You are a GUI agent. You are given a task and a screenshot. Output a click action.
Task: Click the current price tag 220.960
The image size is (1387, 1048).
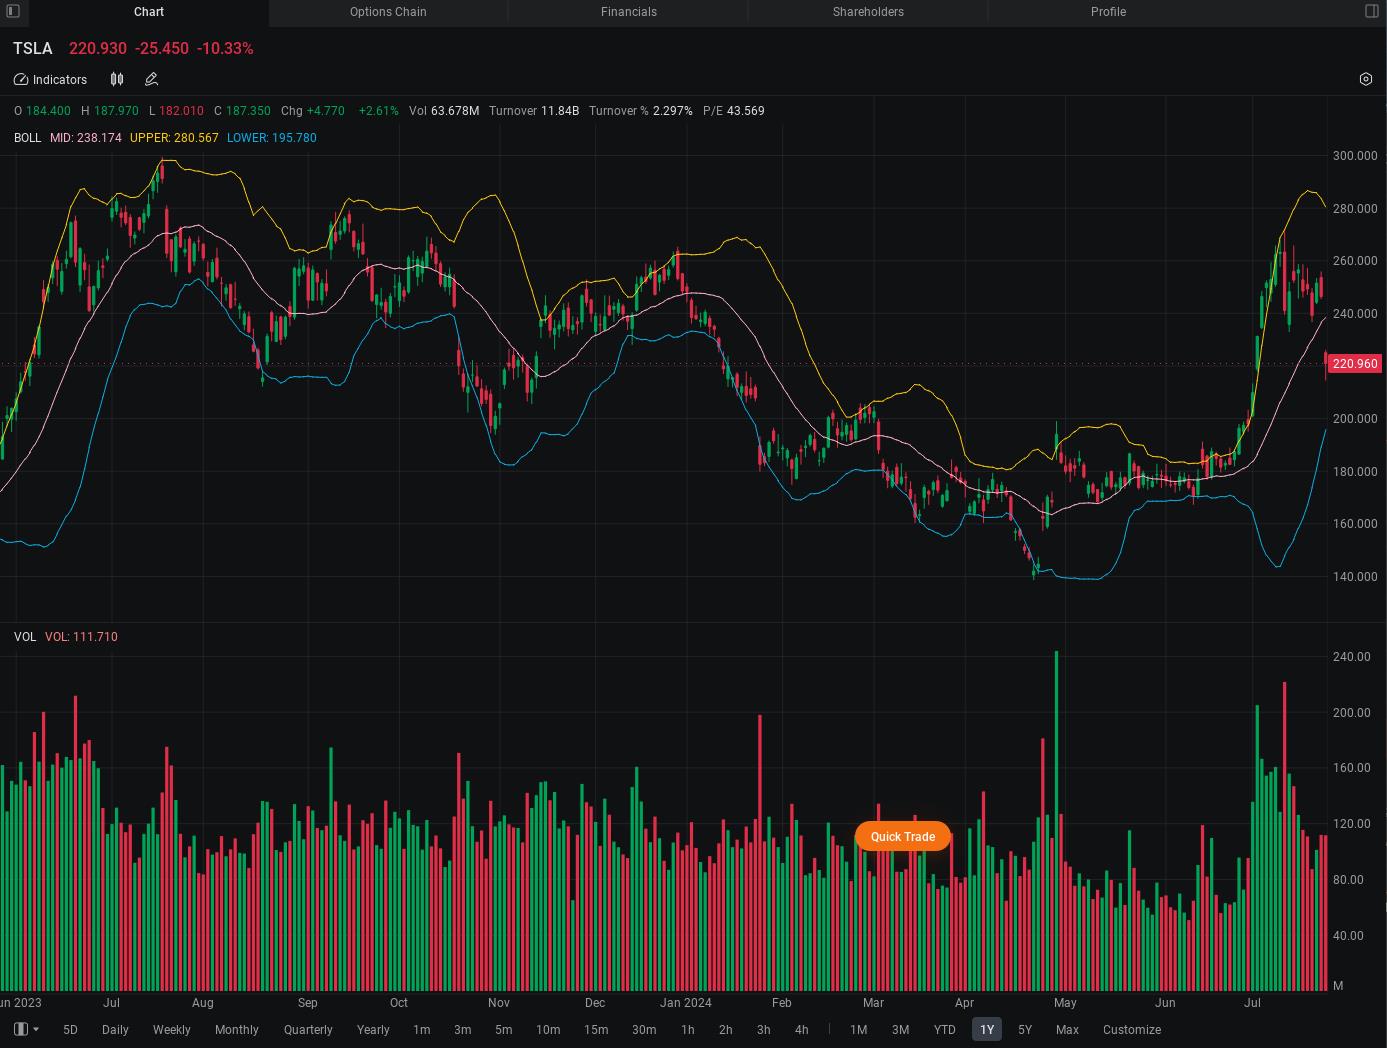pyautogui.click(x=1355, y=364)
